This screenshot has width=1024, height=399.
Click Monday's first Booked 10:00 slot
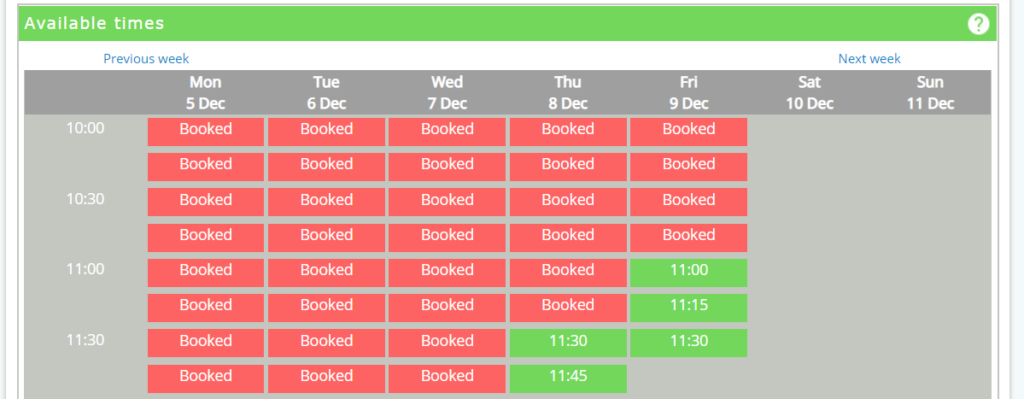206,132
